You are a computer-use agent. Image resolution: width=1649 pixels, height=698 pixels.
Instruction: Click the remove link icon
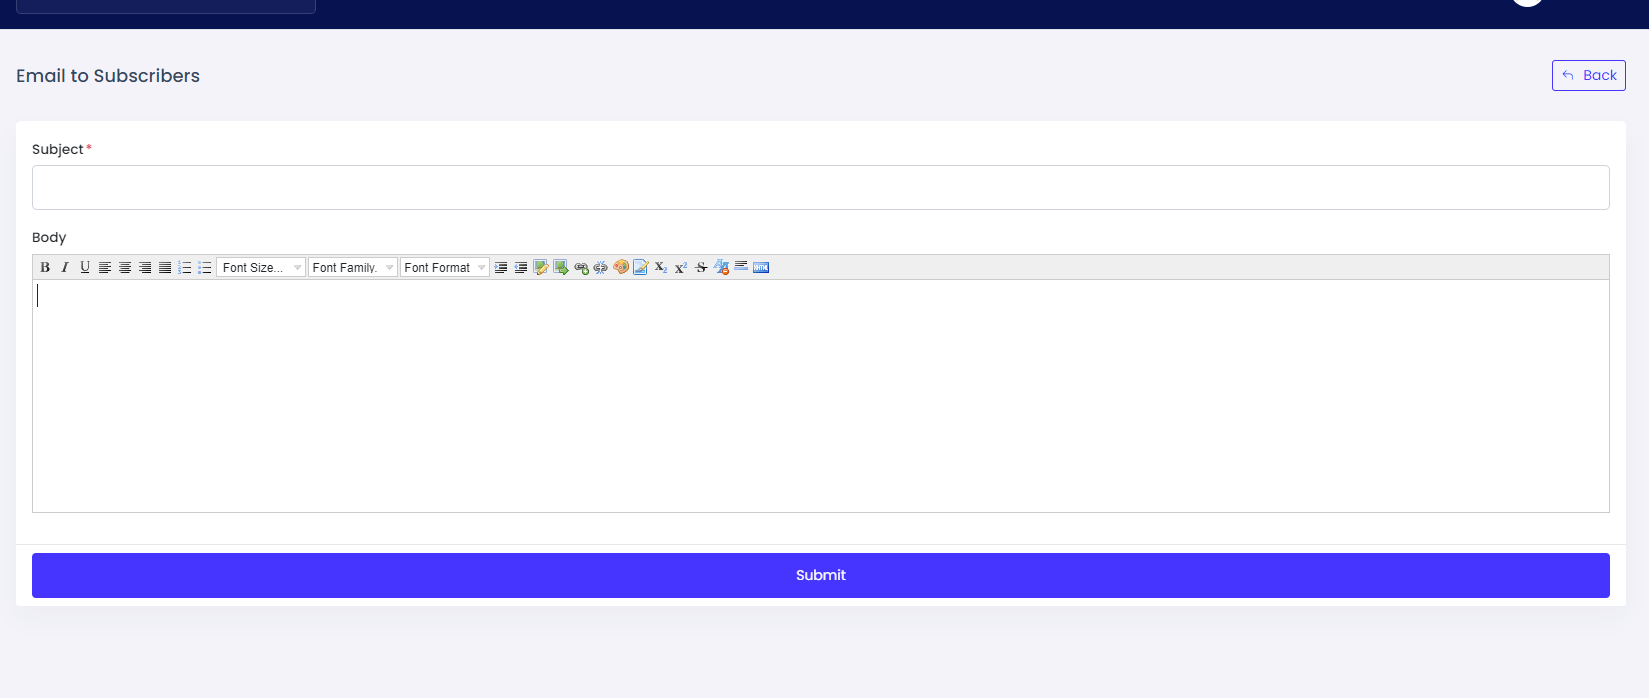click(601, 267)
